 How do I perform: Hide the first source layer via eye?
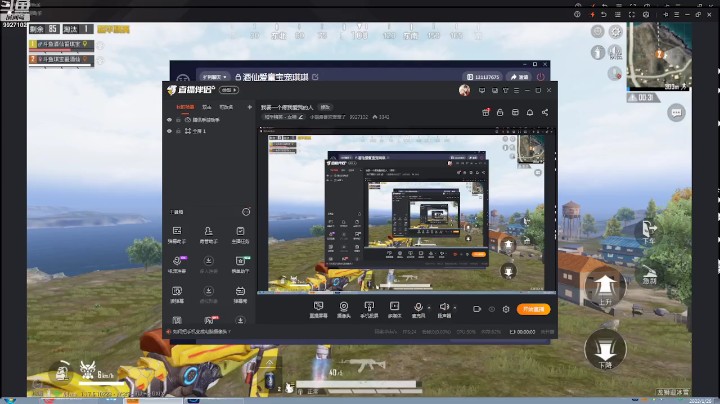(169, 120)
